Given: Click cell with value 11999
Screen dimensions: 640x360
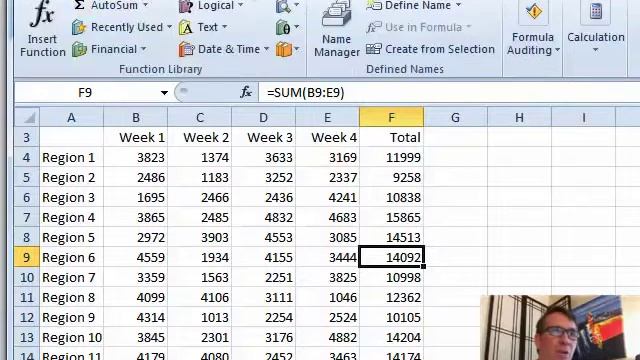Looking at the screenshot, I should [x=391, y=158].
